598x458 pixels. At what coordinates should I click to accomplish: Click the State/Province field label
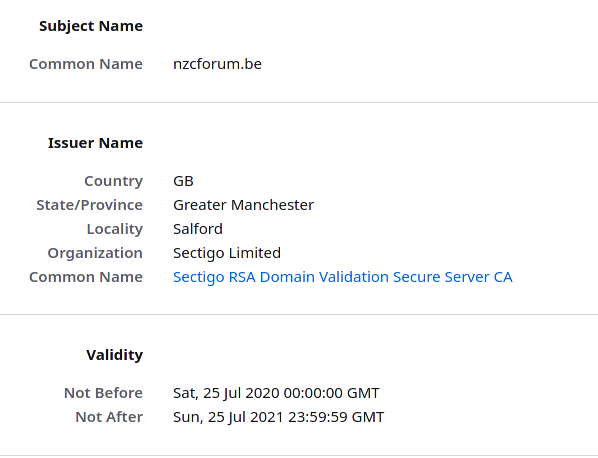click(90, 205)
